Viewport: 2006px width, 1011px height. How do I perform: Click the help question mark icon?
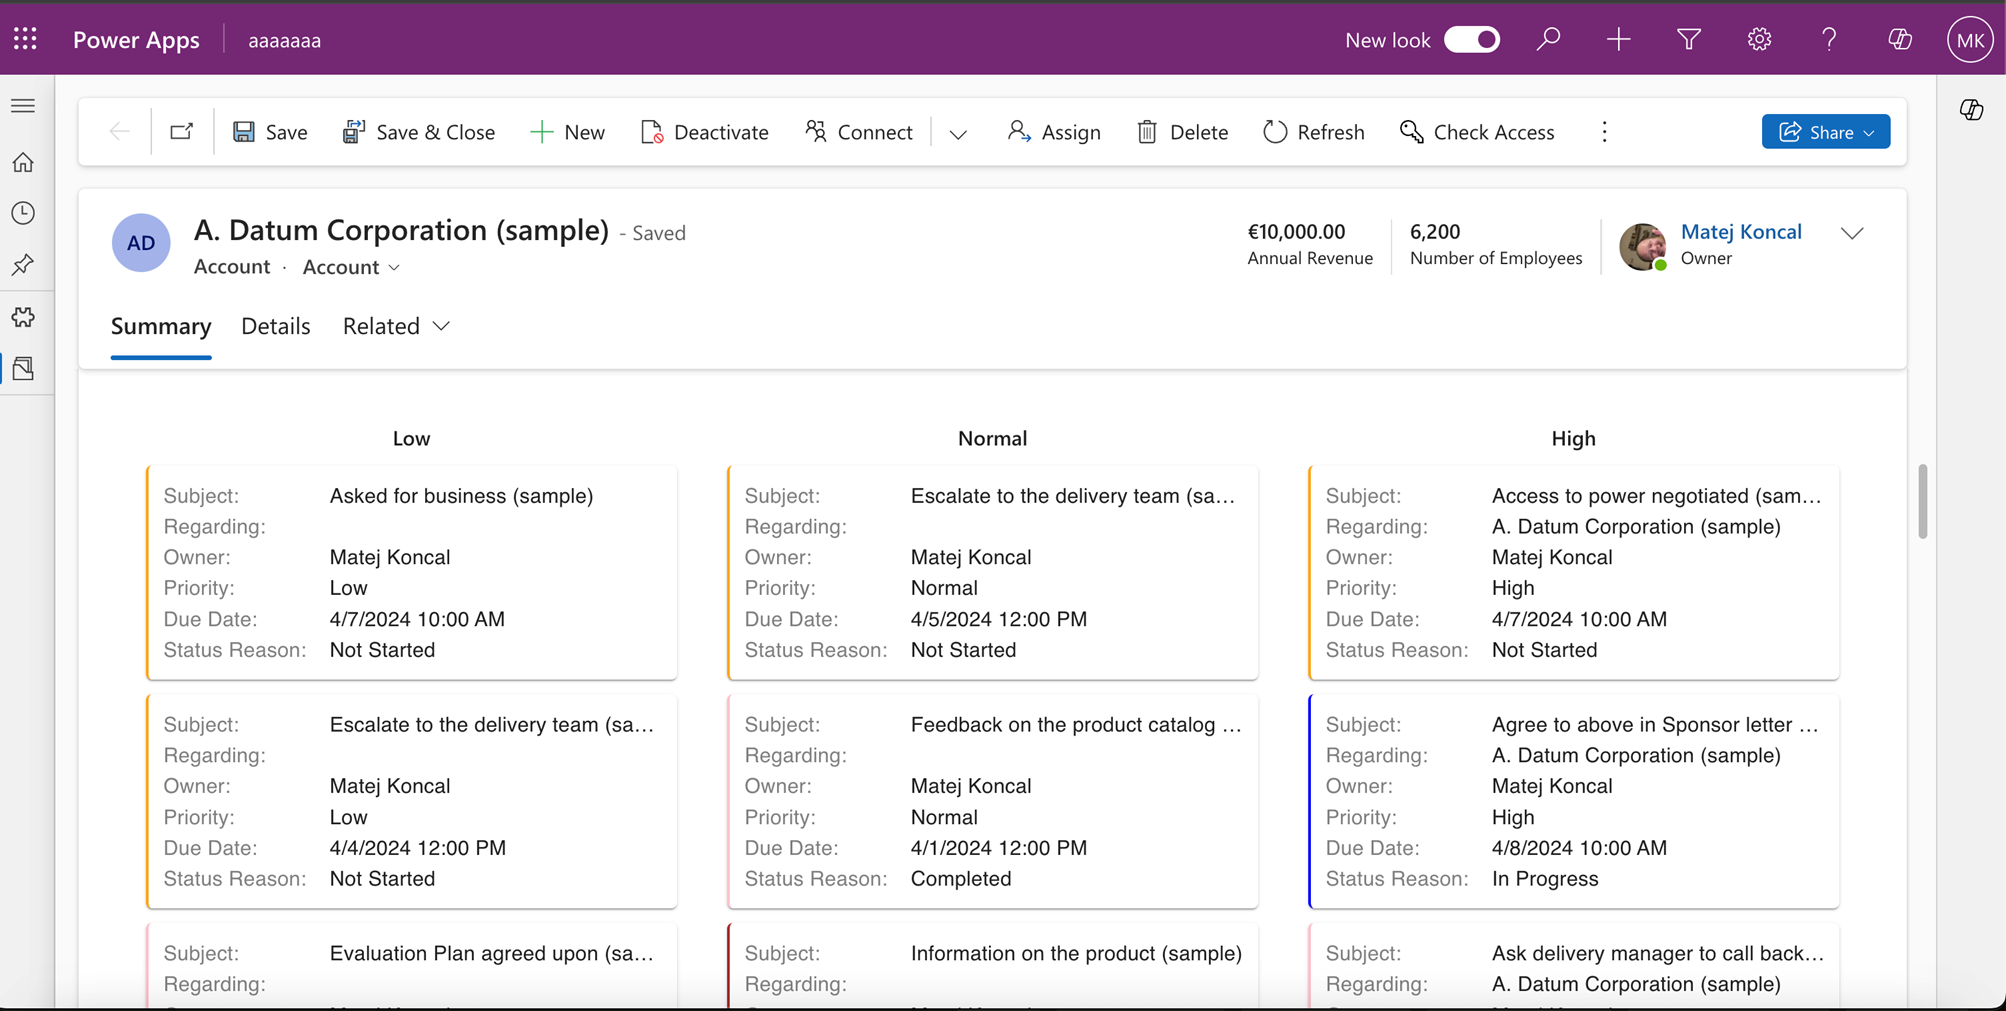tap(1829, 39)
